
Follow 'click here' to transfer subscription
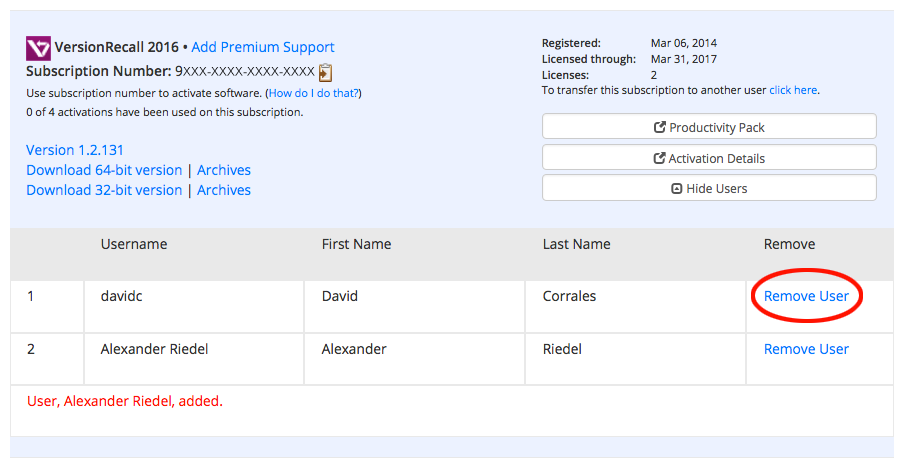tap(793, 90)
